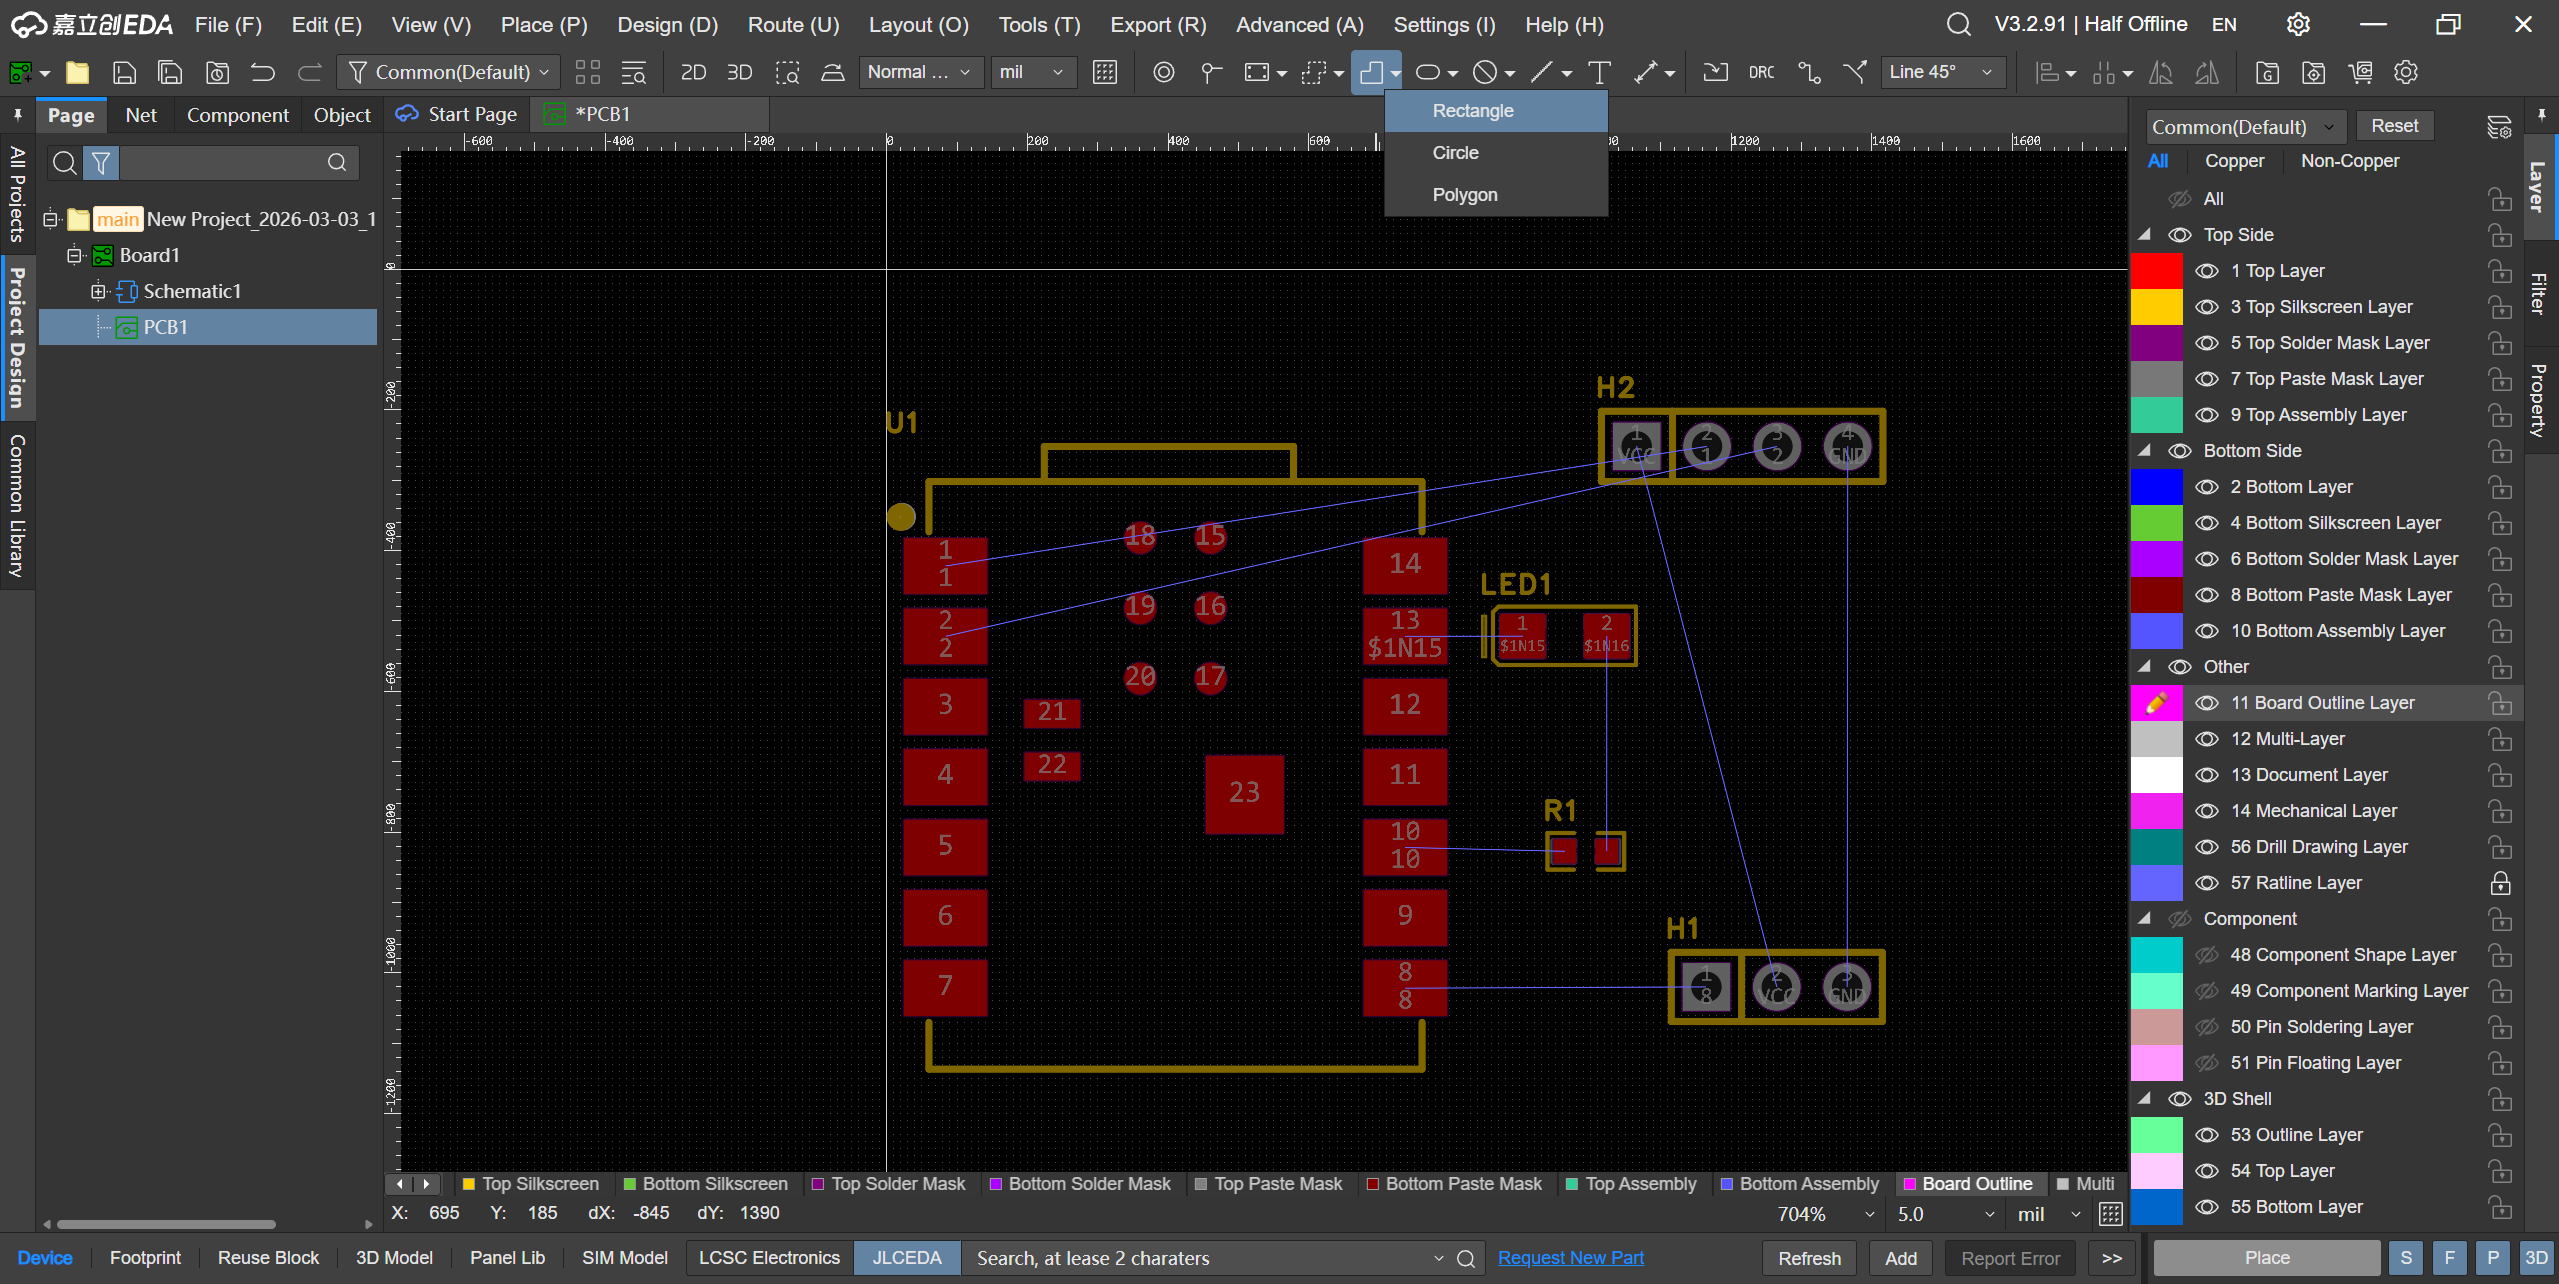Toggle visibility of 11 Board Outline Layer
2559x1284 pixels.
tap(2206, 703)
